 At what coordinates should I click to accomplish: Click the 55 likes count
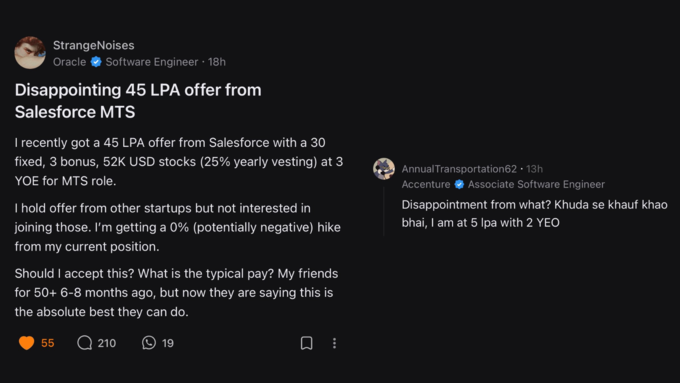click(x=48, y=343)
